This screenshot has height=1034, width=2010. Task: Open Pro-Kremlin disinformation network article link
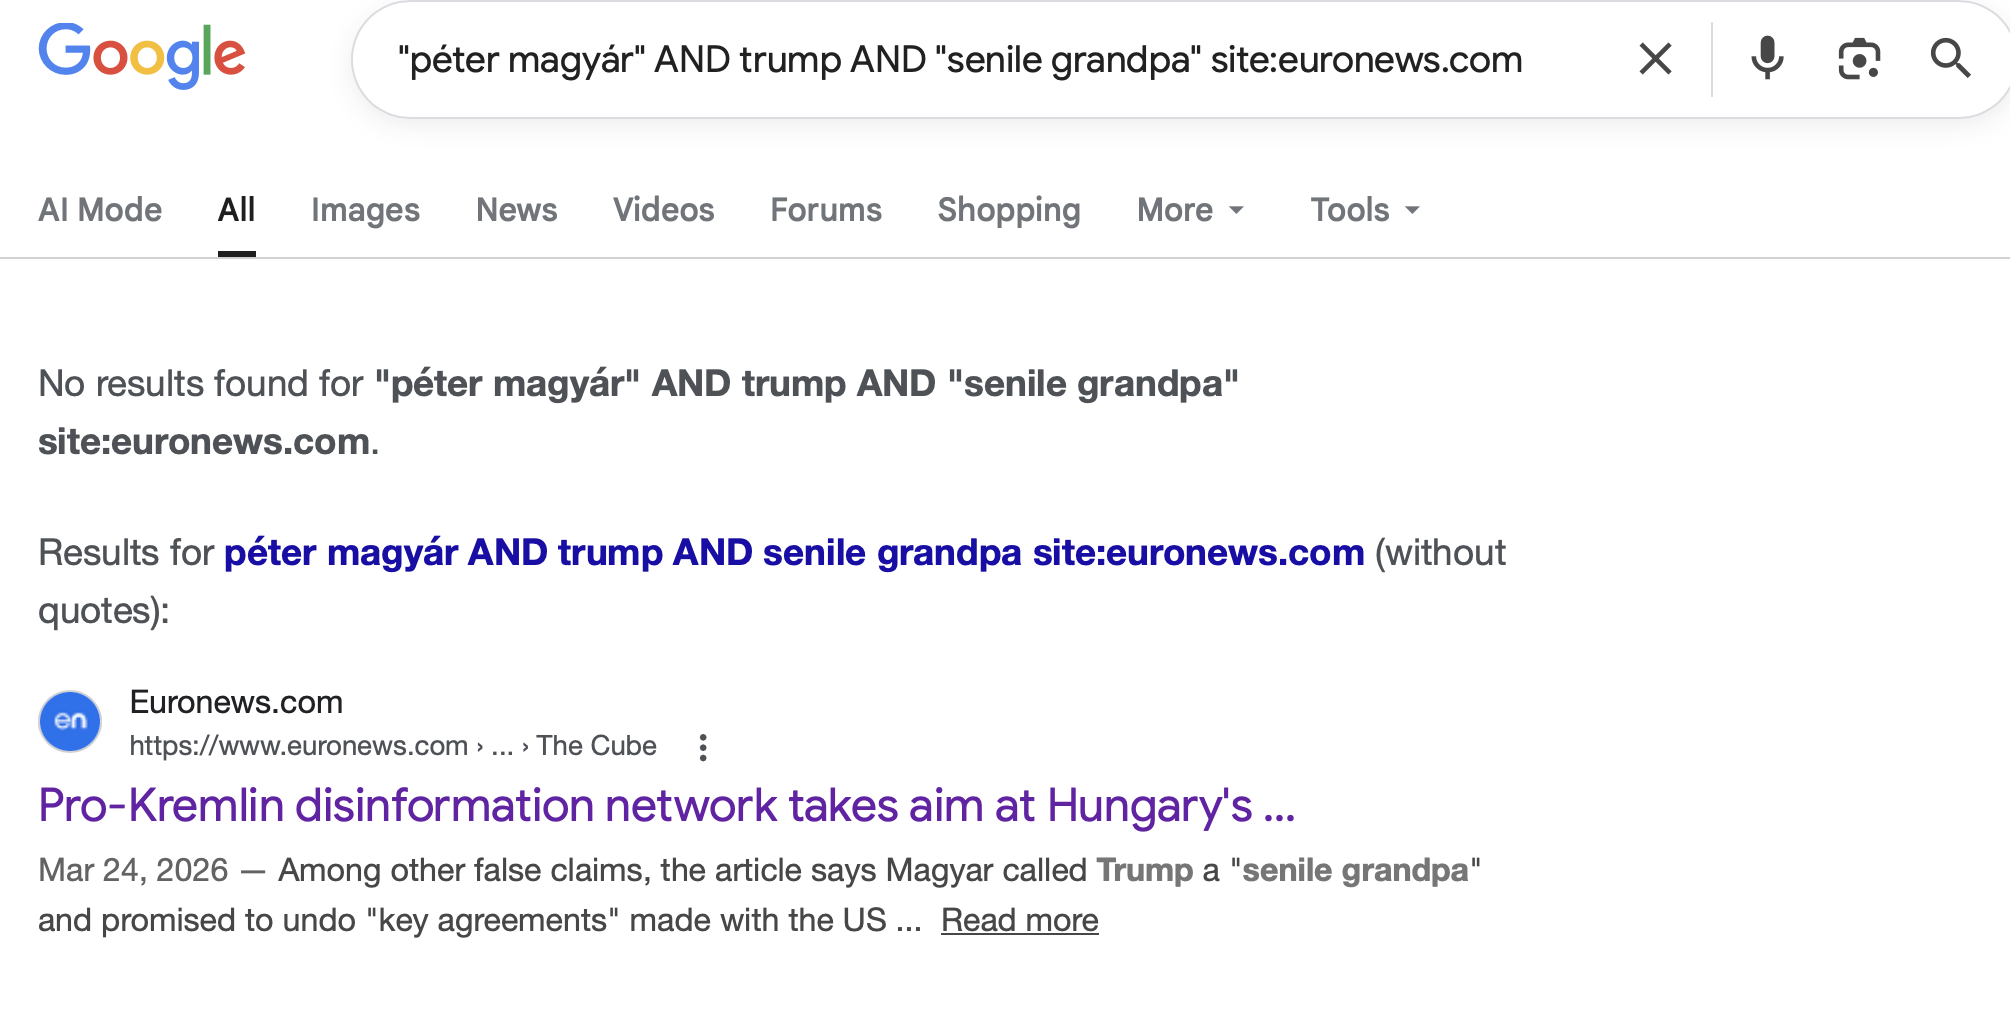coord(666,806)
